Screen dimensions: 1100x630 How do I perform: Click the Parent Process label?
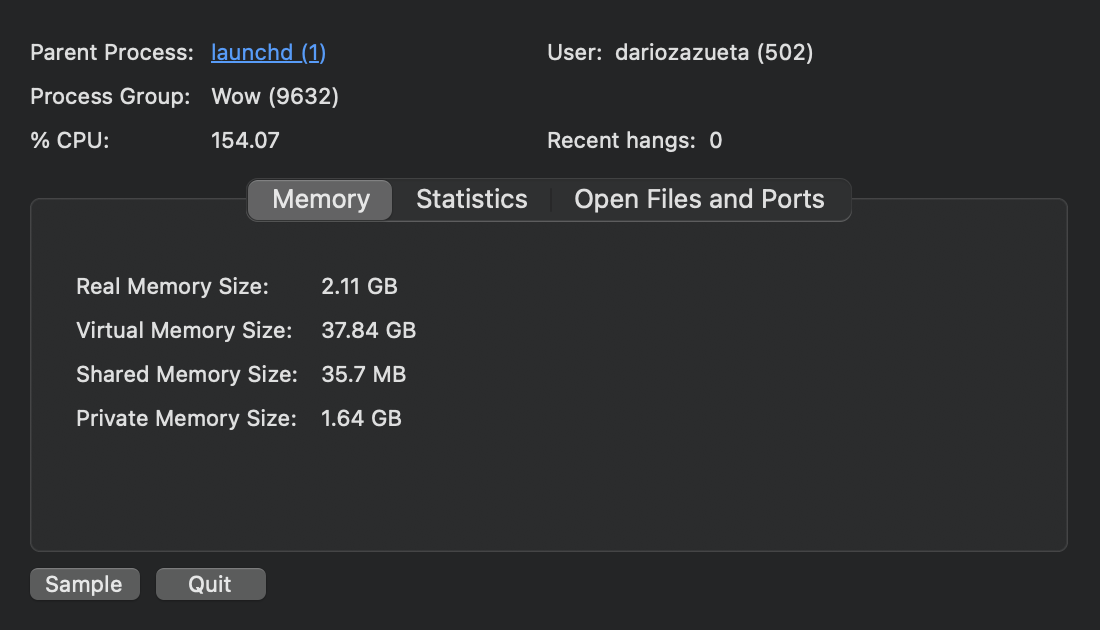(x=111, y=53)
